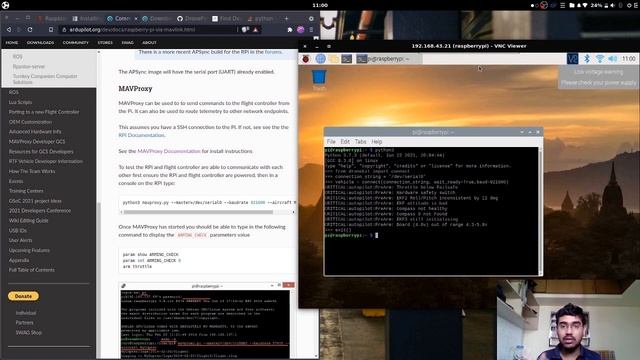The height and width of the screenshot is (360, 640).
Task: Click the lock icon in address bar
Action: click(64, 30)
